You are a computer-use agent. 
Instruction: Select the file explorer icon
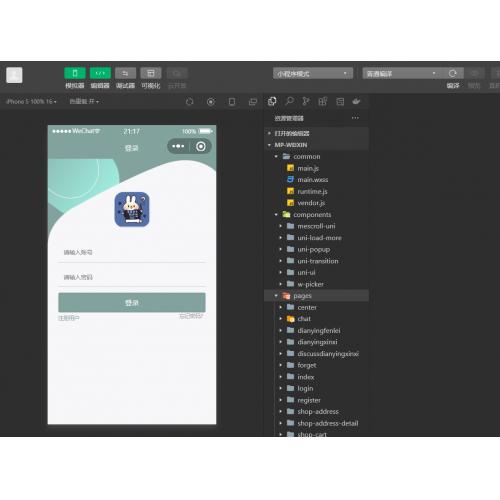pos(272,101)
